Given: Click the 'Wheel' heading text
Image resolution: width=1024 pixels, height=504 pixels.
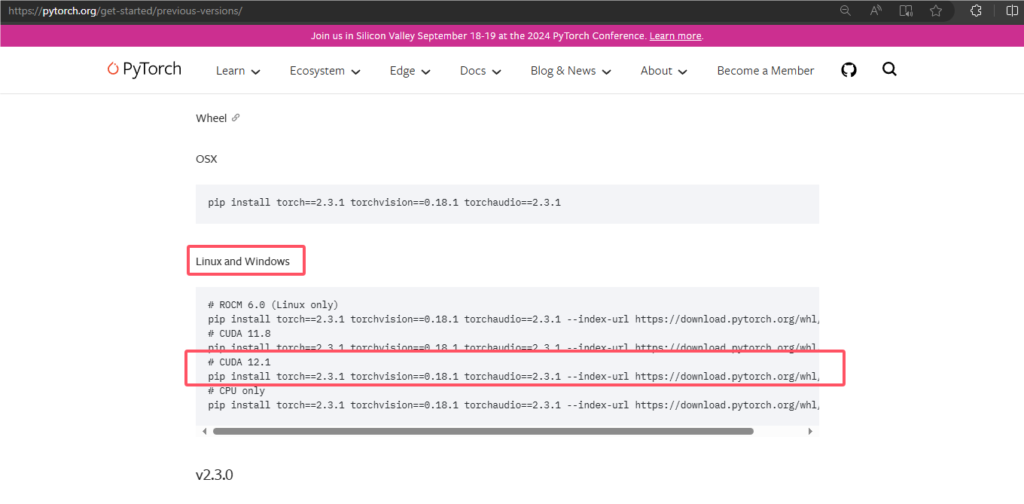Looking at the screenshot, I should pyautogui.click(x=211, y=118).
